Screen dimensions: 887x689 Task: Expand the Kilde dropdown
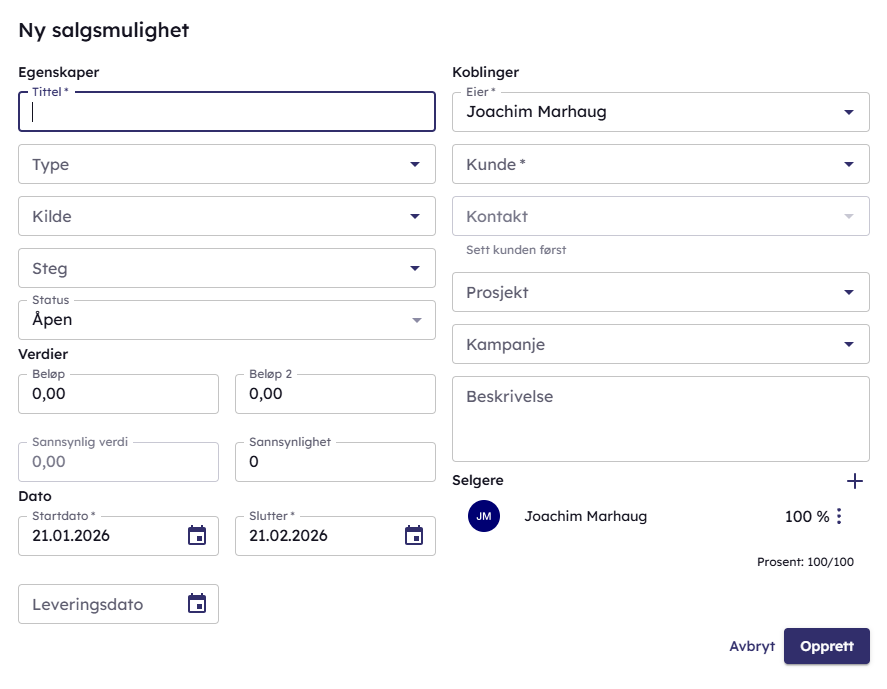click(x=227, y=217)
